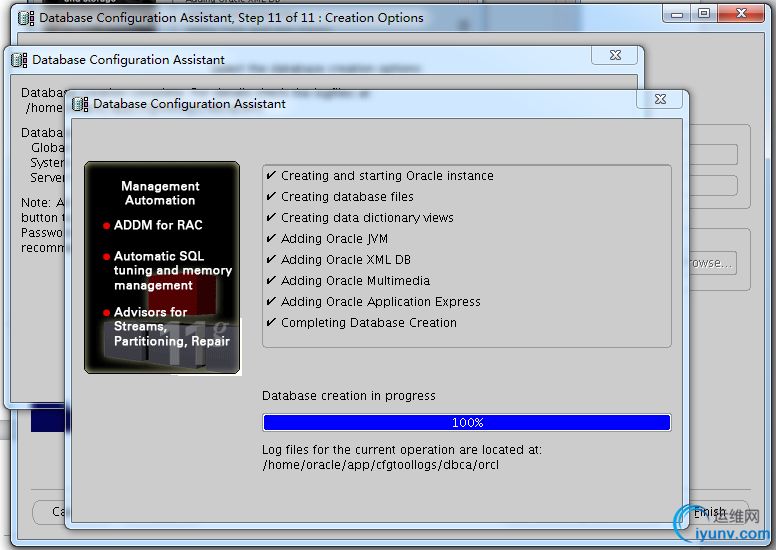This screenshot has height=550, width=776.
Task: Click log path /home/oracle/app/cfgtoollogs/dbca/orcl
Action: coord(381,465)
